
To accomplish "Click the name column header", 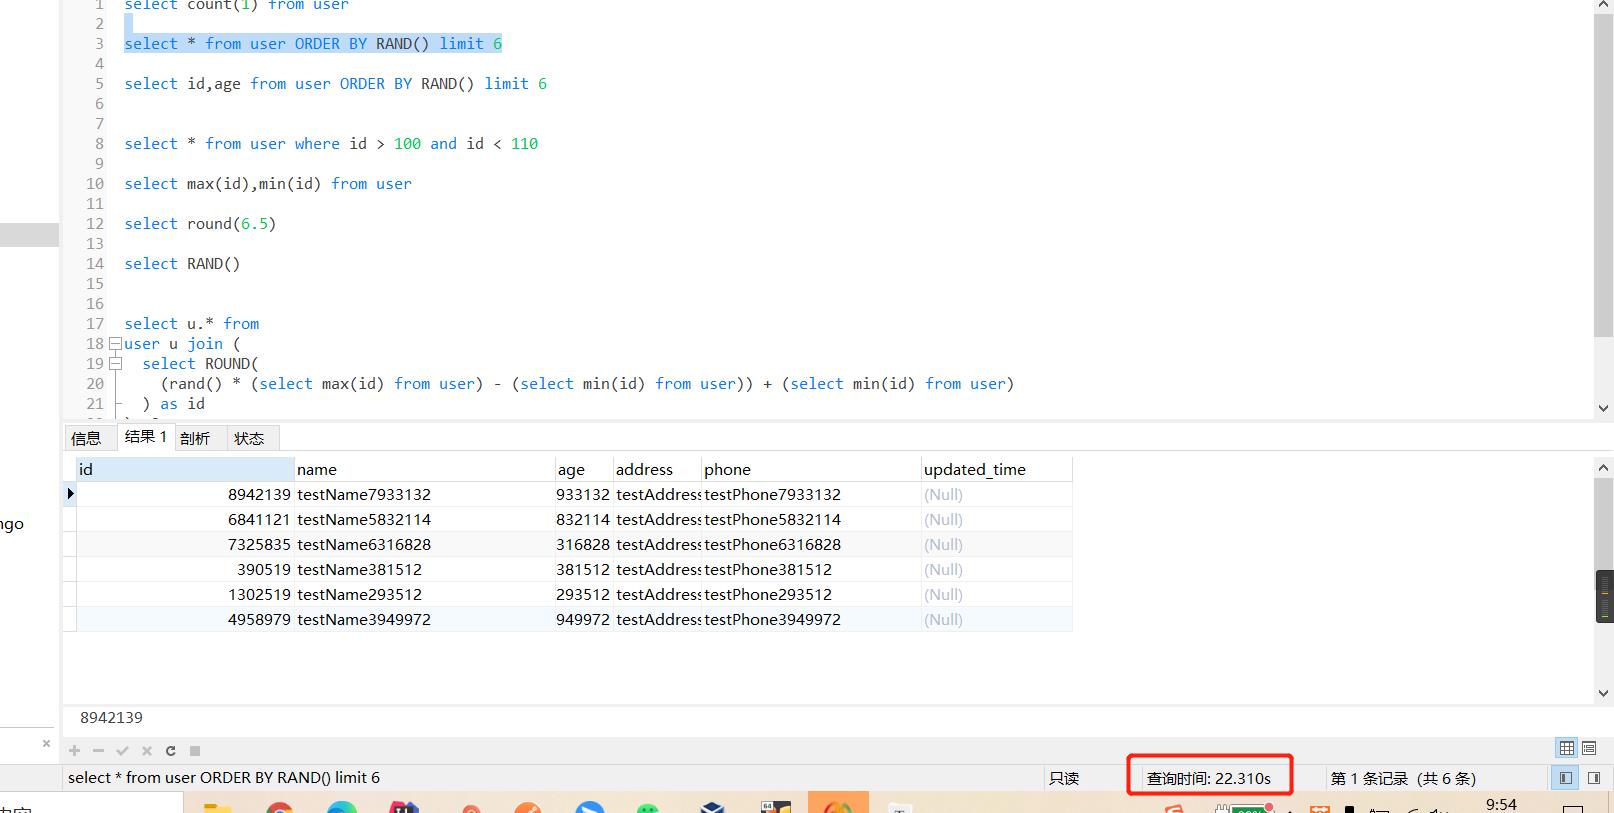I will coord(424,469).
